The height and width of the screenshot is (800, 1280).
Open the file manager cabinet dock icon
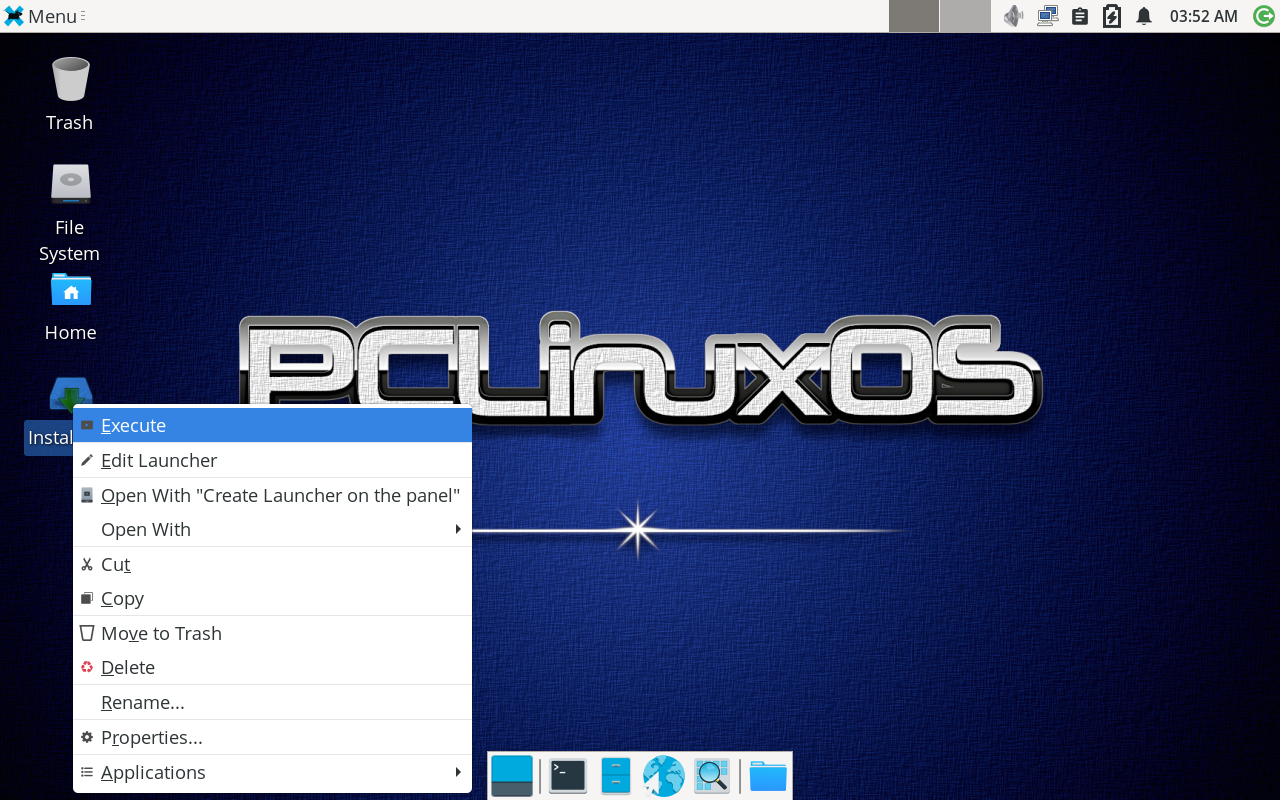pyautogui.click(x=616, y=776)
